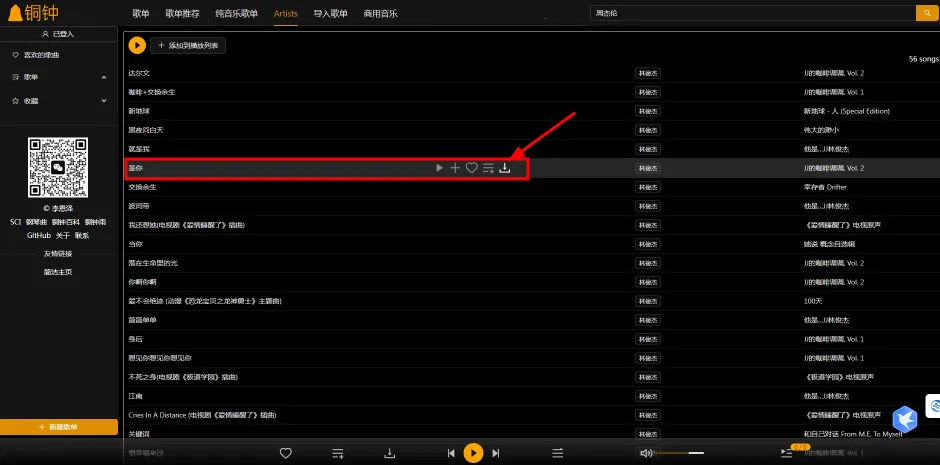The width and height of the screenshot is (940, 465).
Task: Open the 导入歌单 tab
Action: [330, 13]
